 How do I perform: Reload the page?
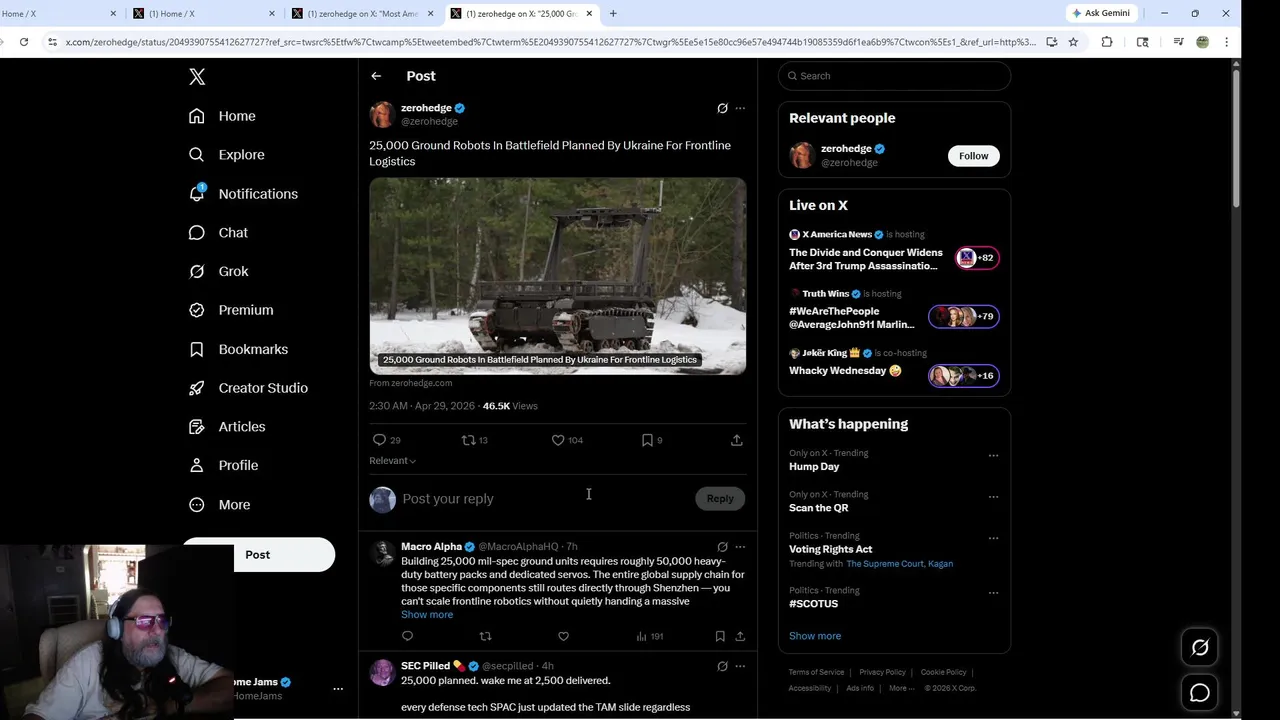click(24, 42)
